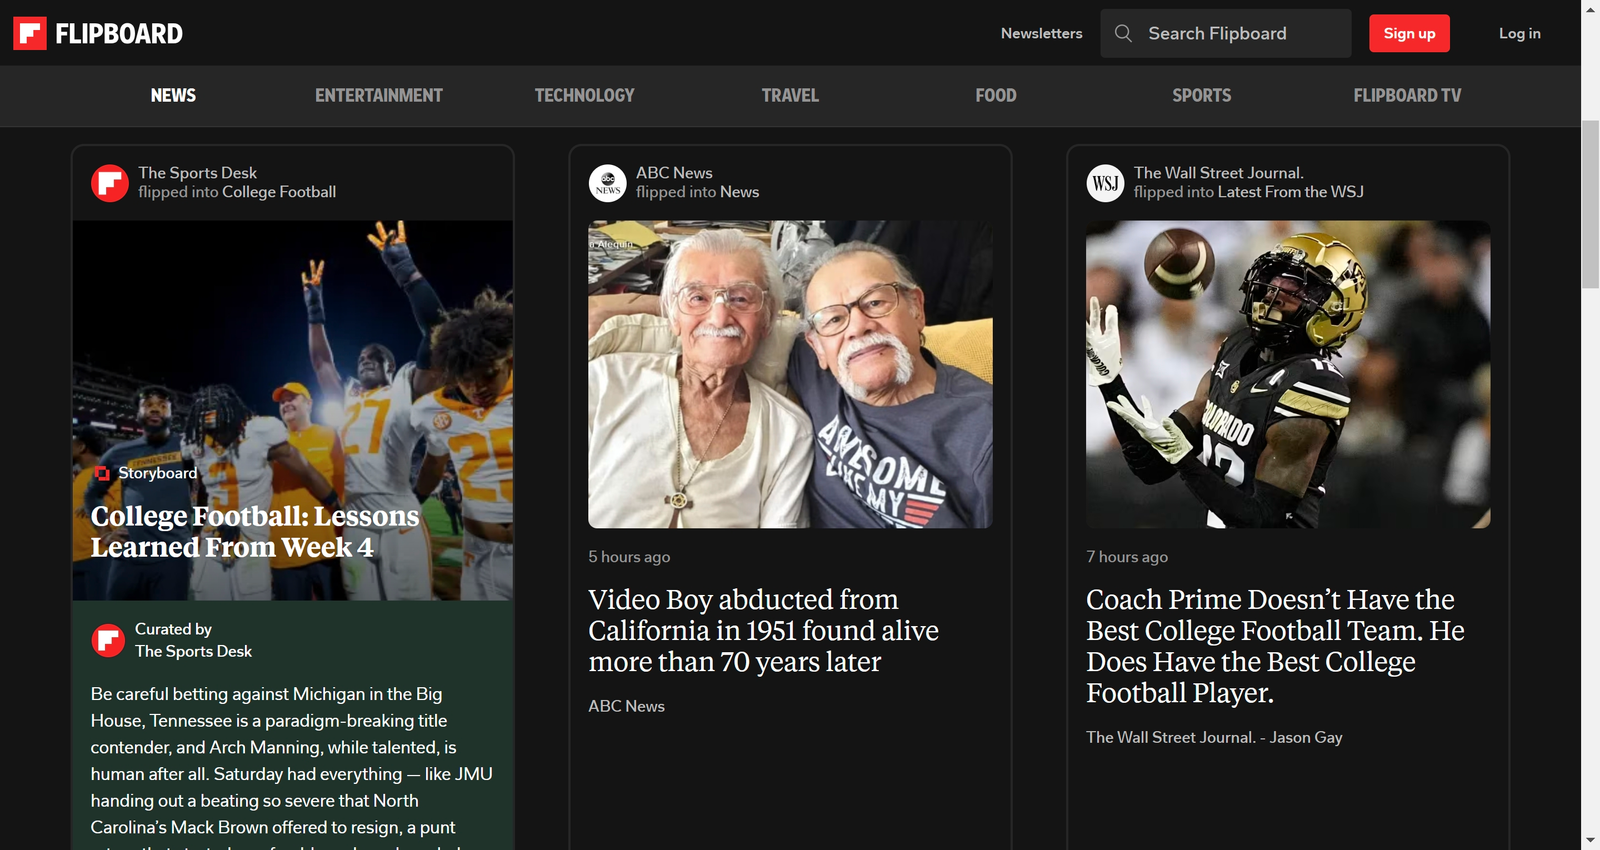Click the search magnifier icon
1600x850 pixels.
point(1123,33)
